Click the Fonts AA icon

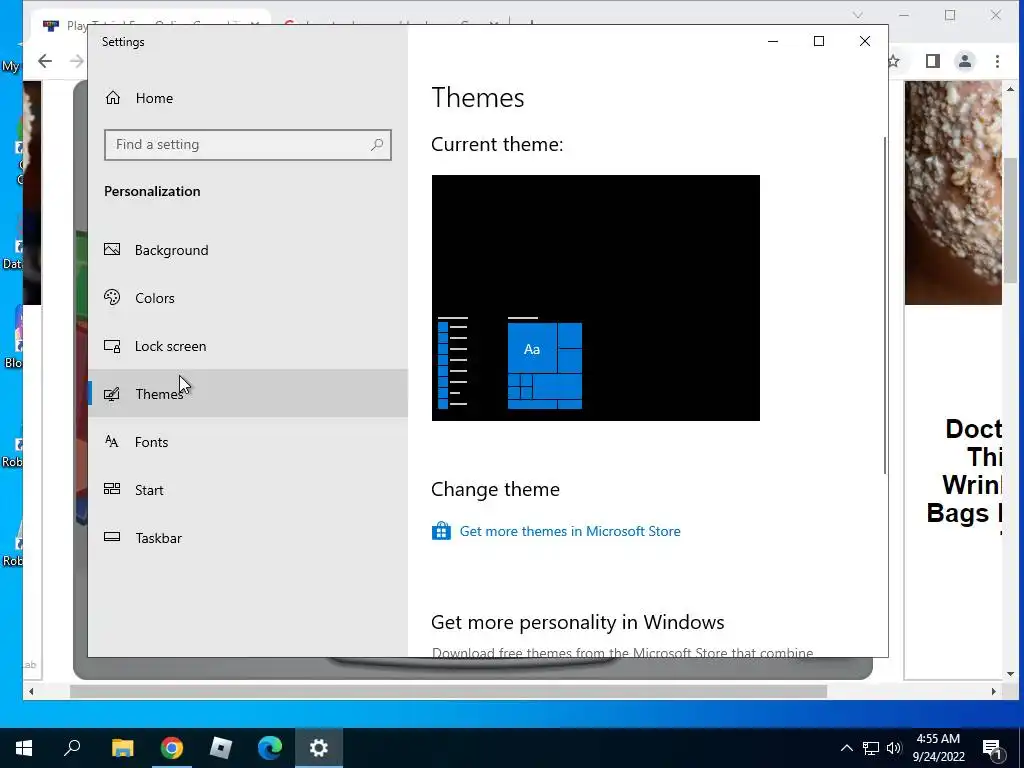click(x=112, y=441)
